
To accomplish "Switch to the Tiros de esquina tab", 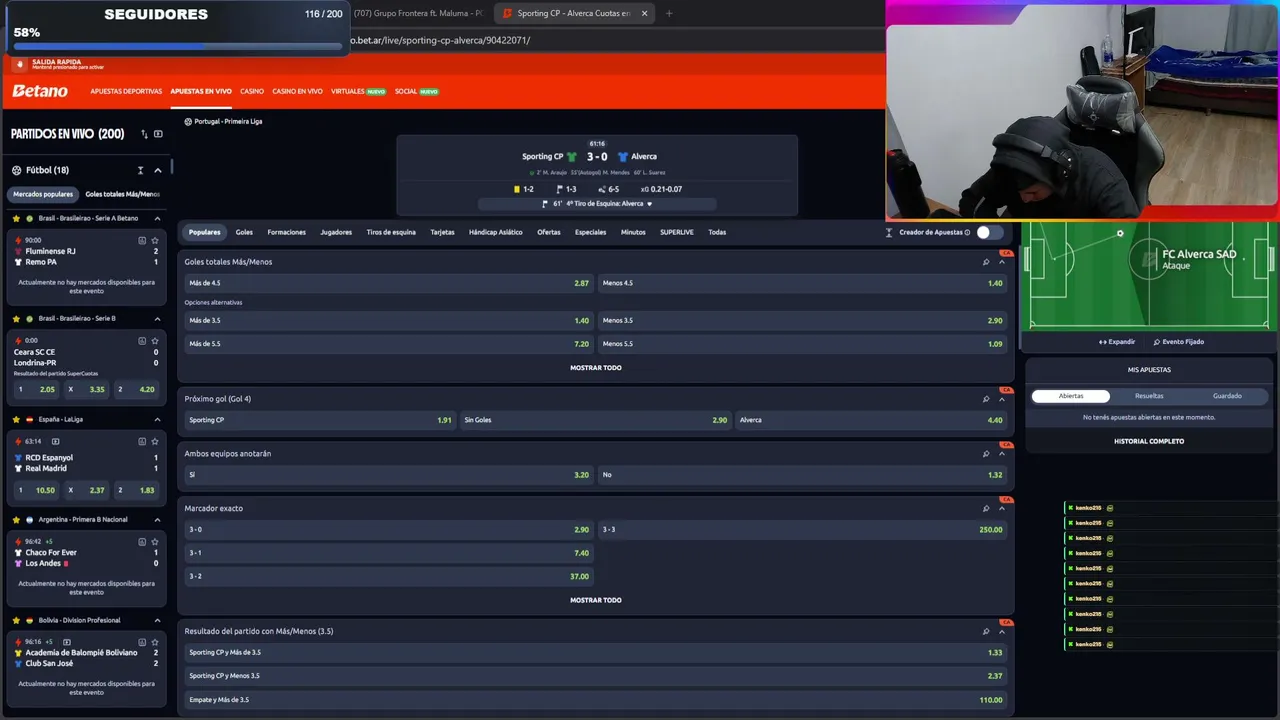I will pyautogui.click(x=391, y=232).
